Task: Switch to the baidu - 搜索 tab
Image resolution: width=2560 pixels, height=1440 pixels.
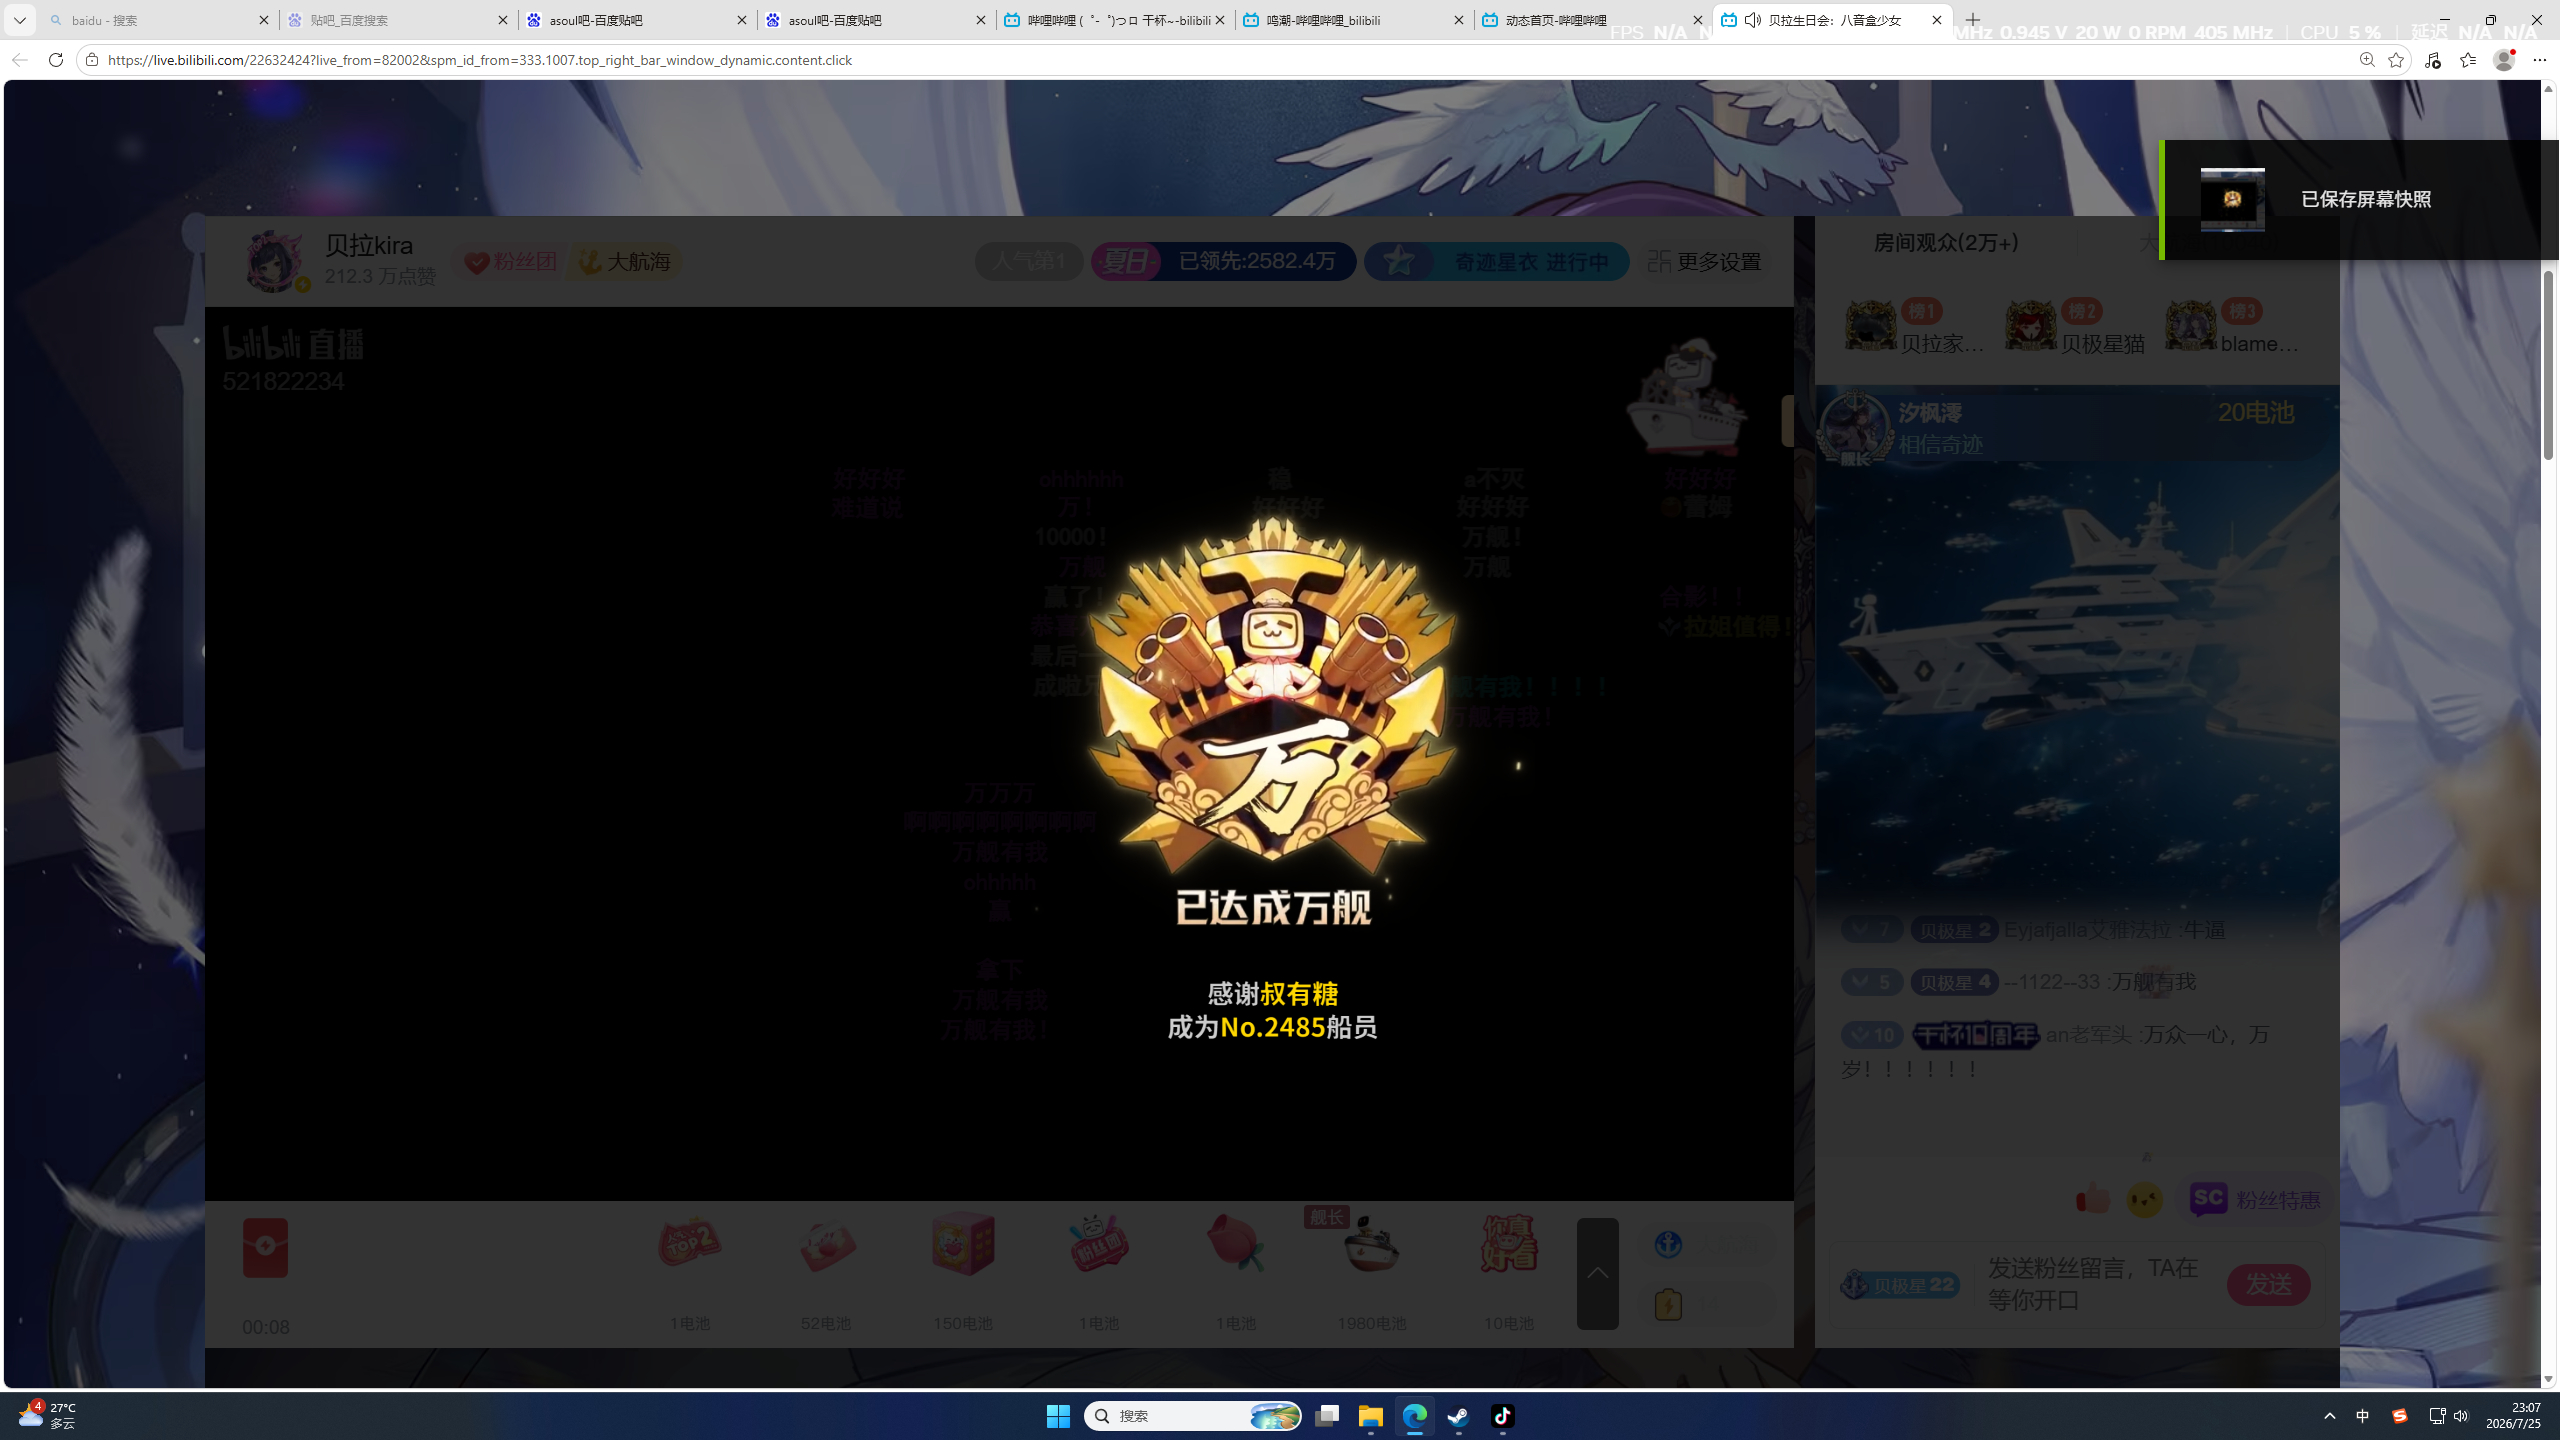Action: pyautogui.click(x=159, y=20)
